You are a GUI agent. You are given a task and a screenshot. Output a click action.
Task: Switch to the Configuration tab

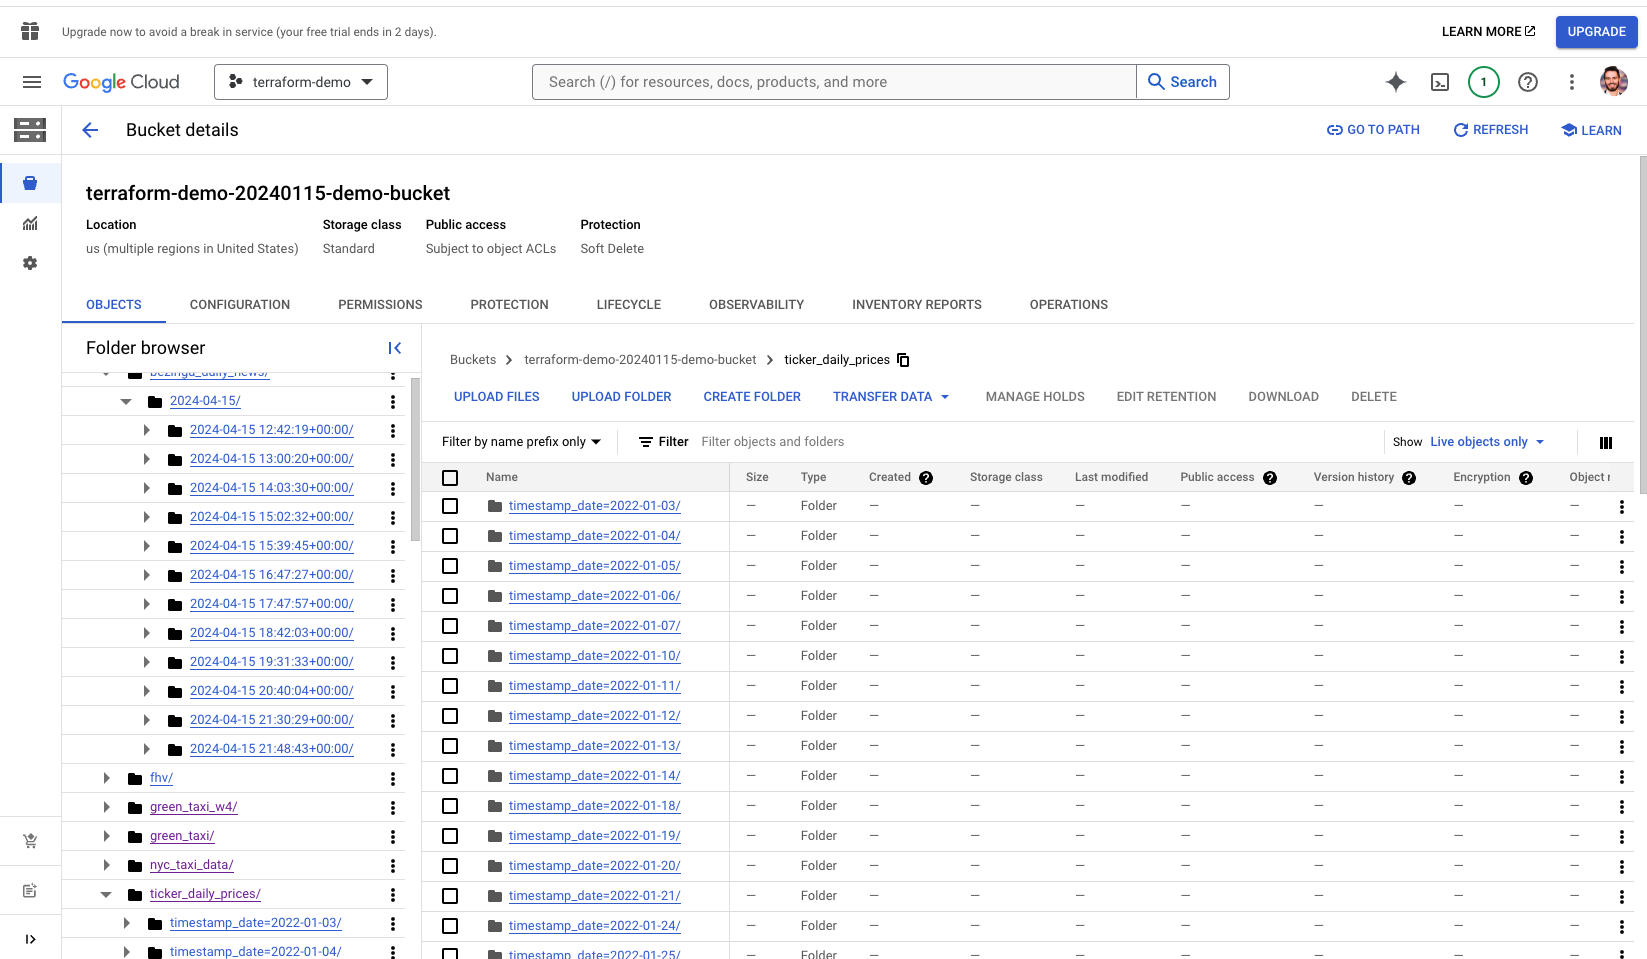pos(240,305)
